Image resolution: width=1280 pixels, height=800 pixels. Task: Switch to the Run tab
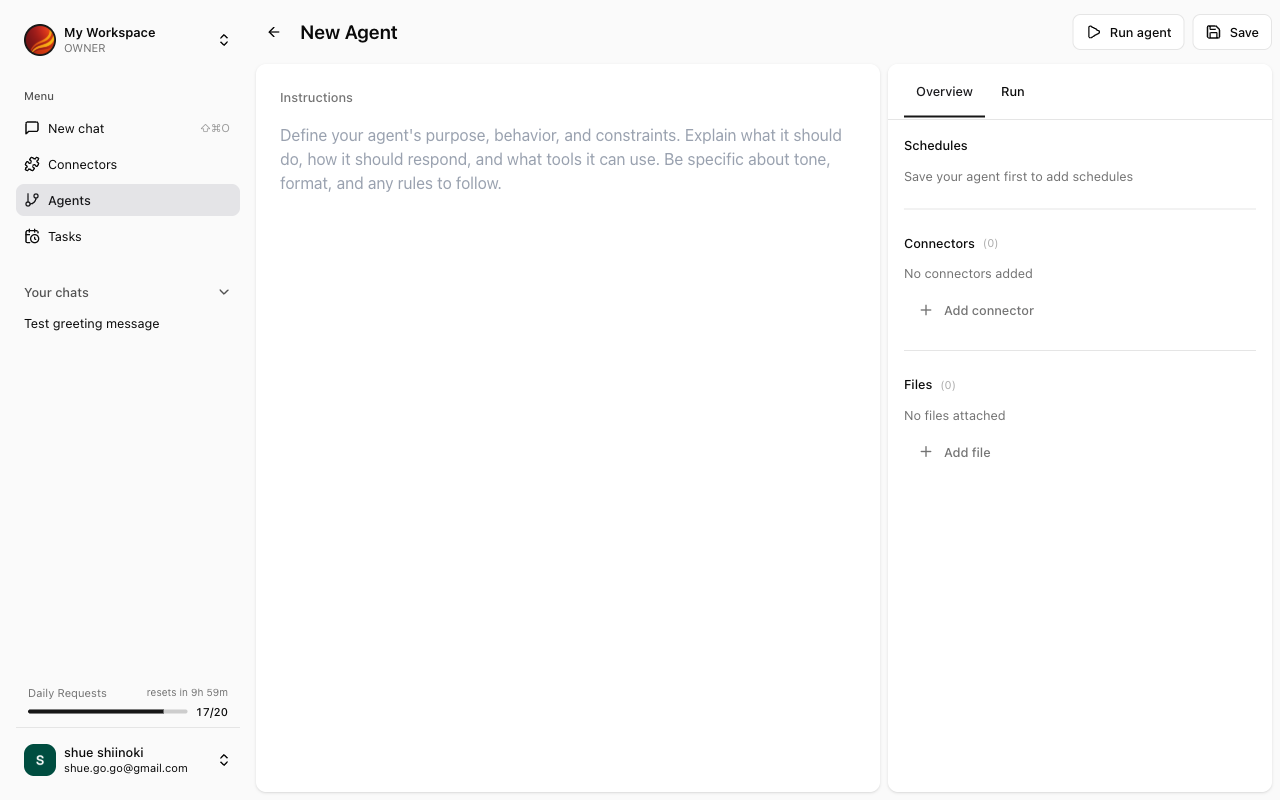click(1012, 91)
